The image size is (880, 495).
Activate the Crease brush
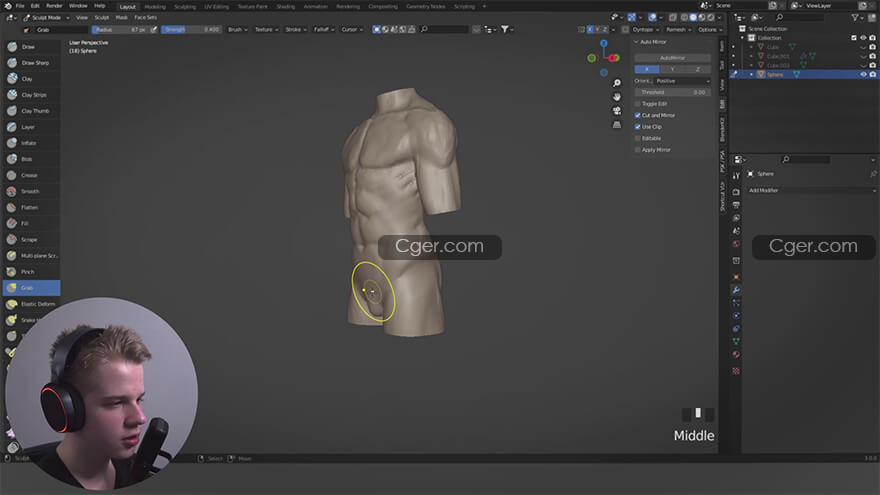click(x=31, y=176)
